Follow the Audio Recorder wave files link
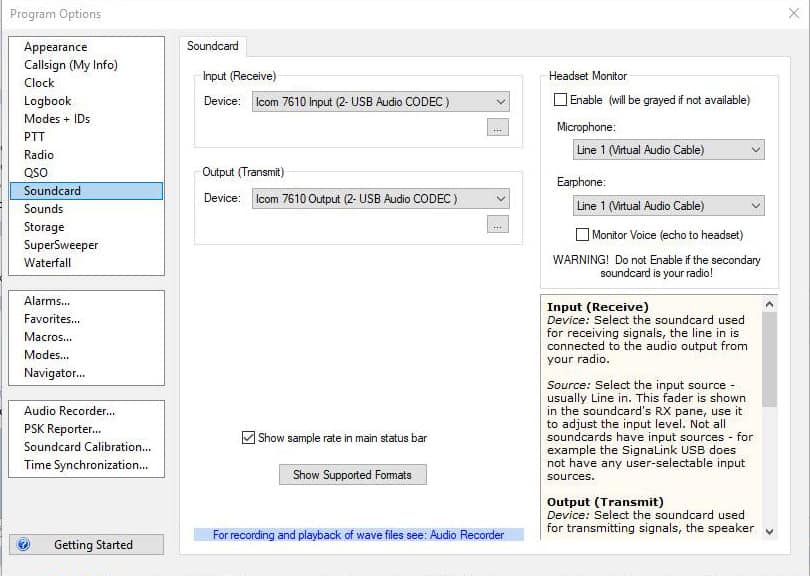Image resolution: width=810 pixels, height=576 pixels. tap(359, 535)
